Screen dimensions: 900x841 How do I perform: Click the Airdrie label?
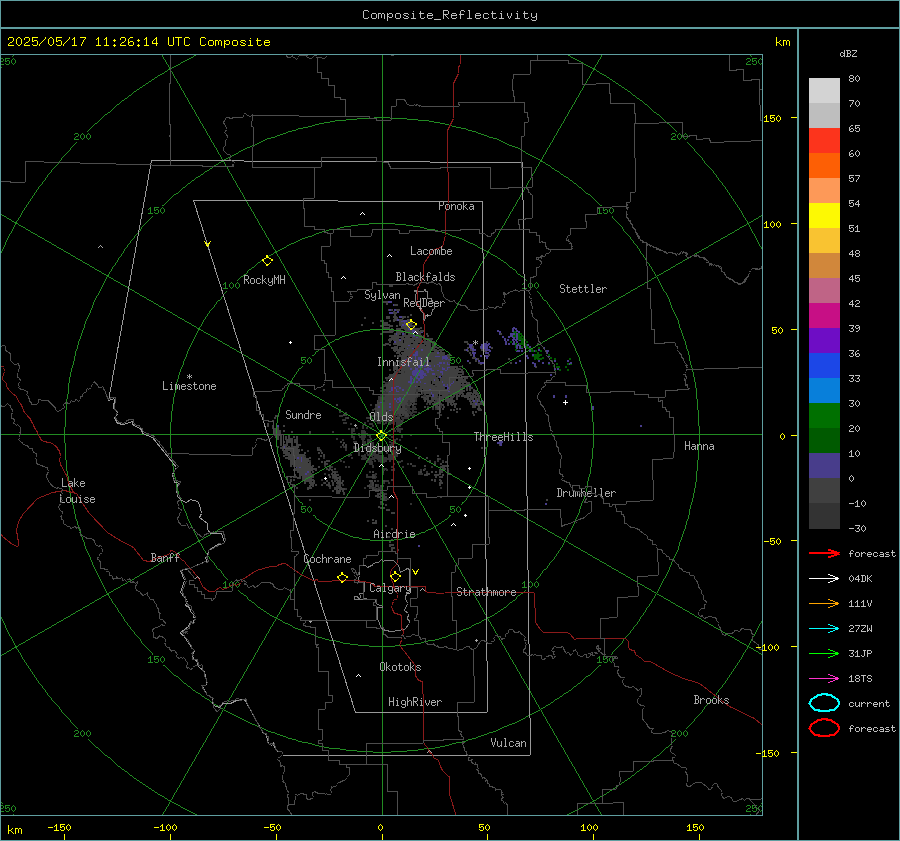tap(394, 534)
